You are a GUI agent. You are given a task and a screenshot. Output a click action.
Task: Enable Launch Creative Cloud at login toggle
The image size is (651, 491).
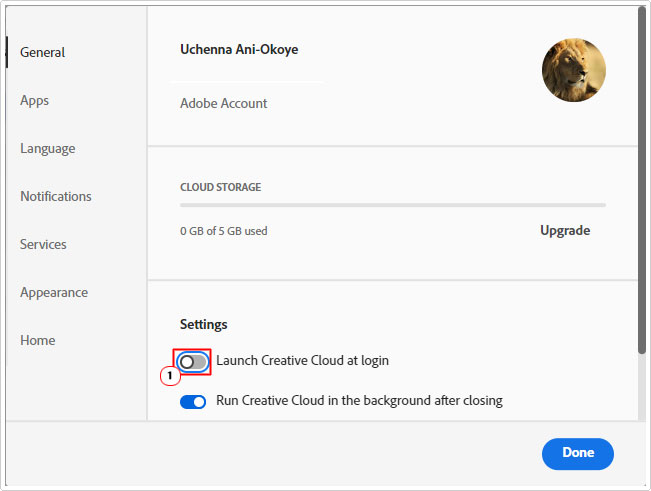(193, 362)
